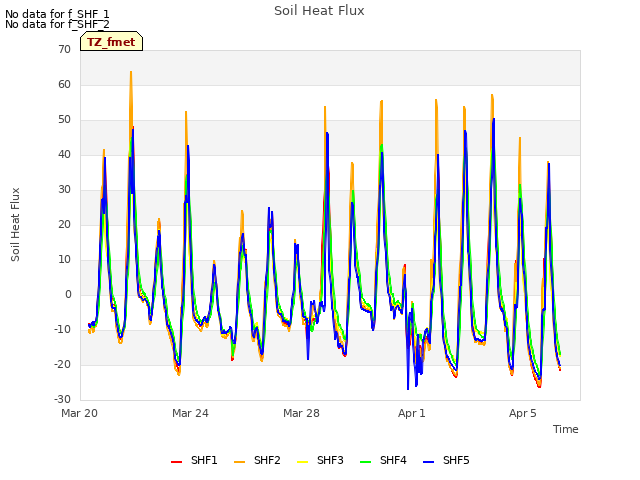Click the 'No data for f_SHF_2' message
The image size is (640, 480).
[x=57, y=24]
